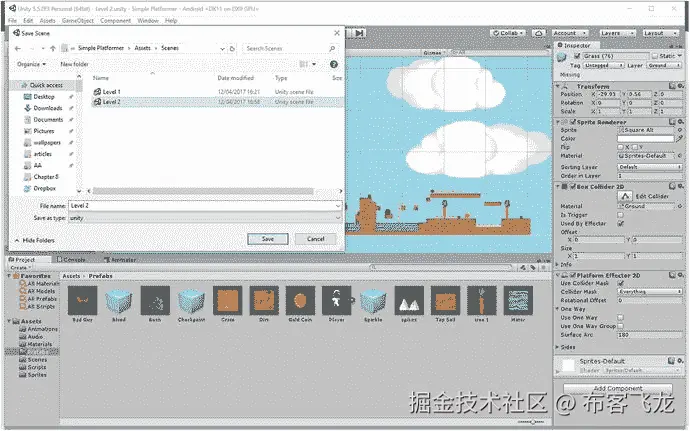Toggle the Is Trigger checkbox
Image resolution: width=690 pixels, height=431 pixels.
[620, 215]
